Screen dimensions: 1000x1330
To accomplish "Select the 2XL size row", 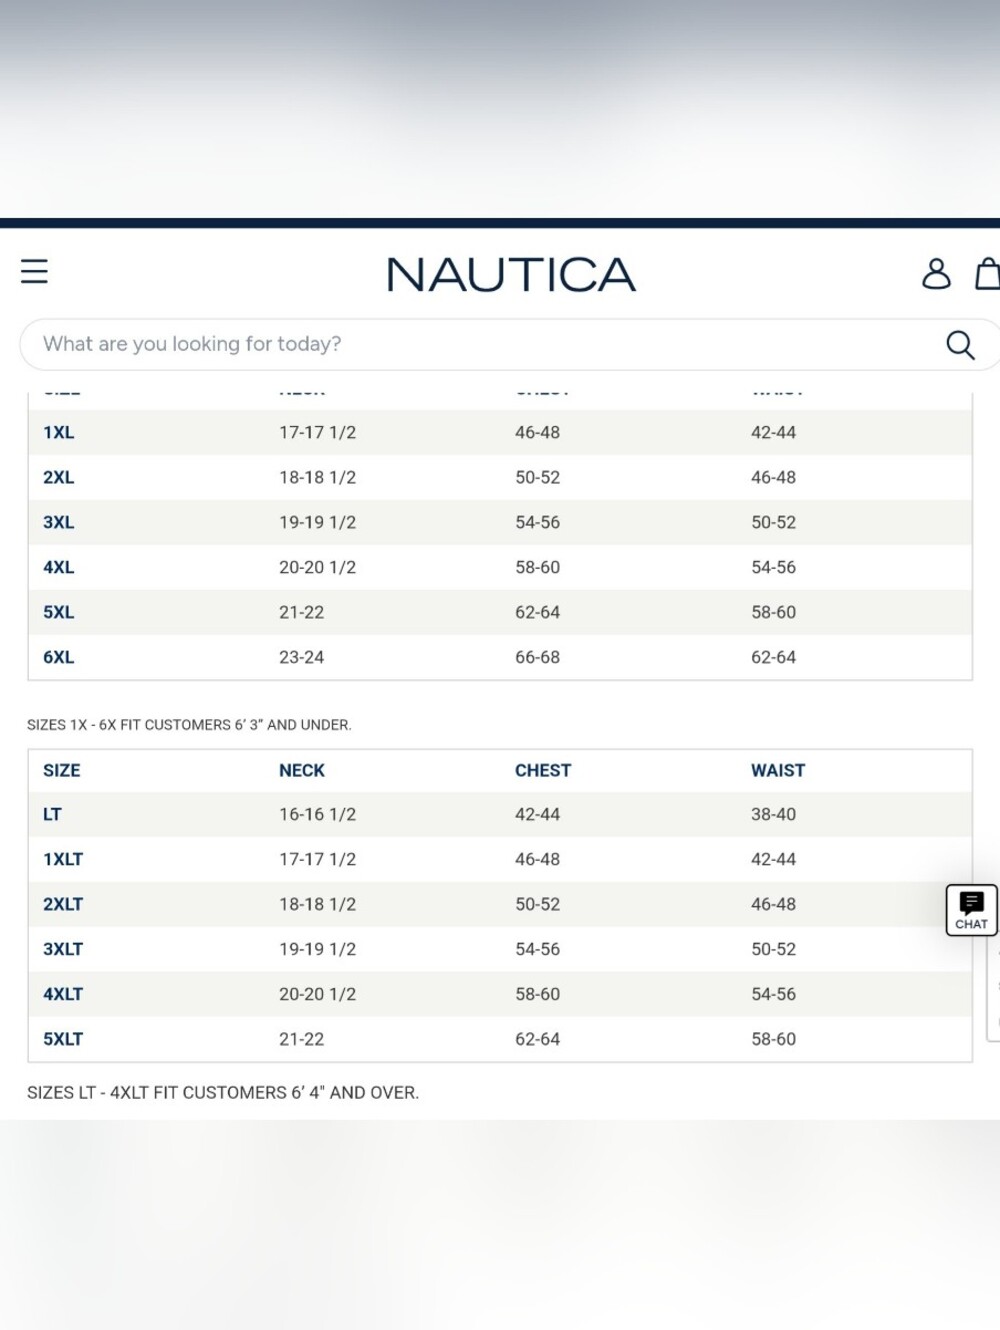I will [x=500, y=478].
